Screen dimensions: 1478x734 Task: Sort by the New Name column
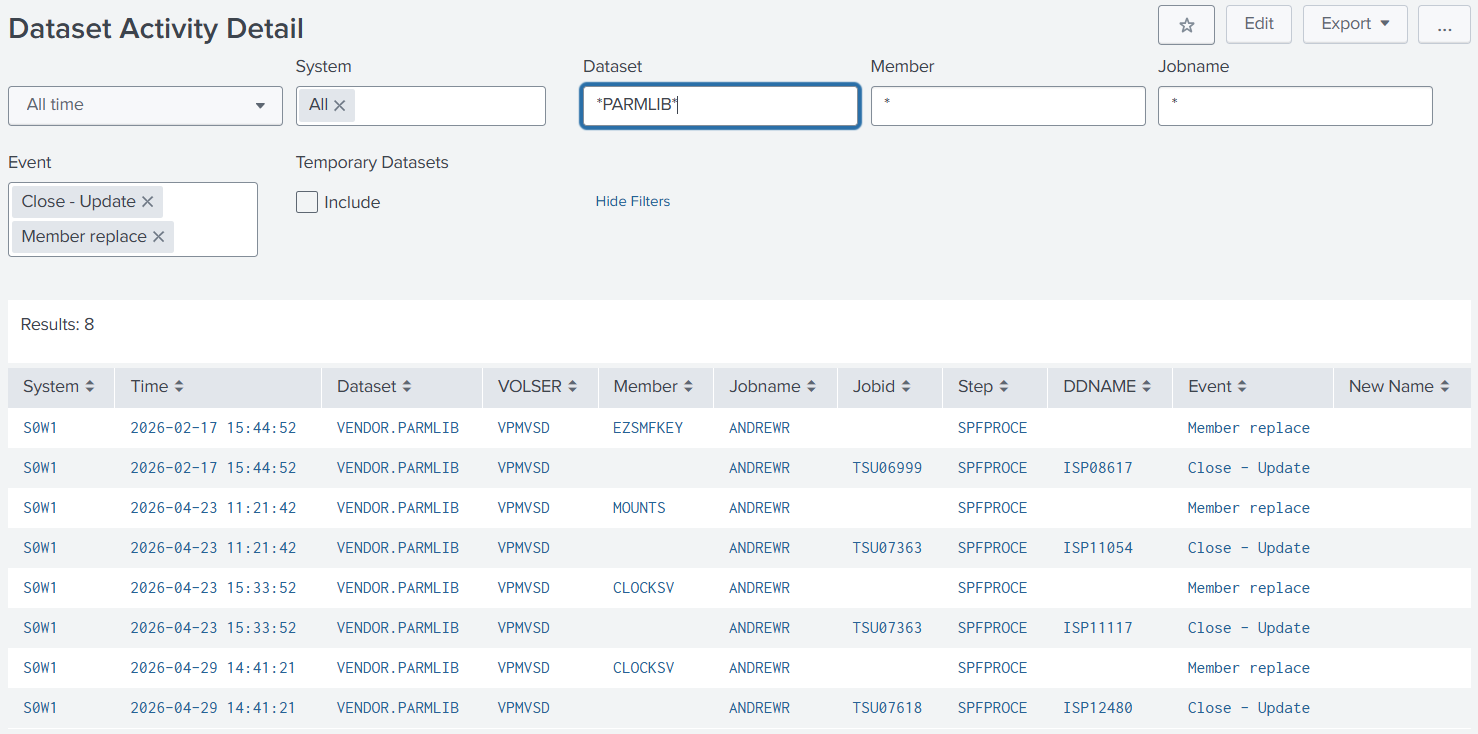(1400, 387)
